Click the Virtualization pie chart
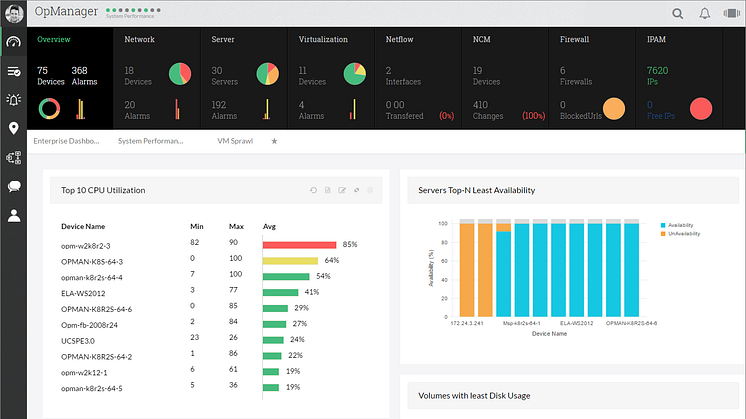 click(x=354, y=74)
